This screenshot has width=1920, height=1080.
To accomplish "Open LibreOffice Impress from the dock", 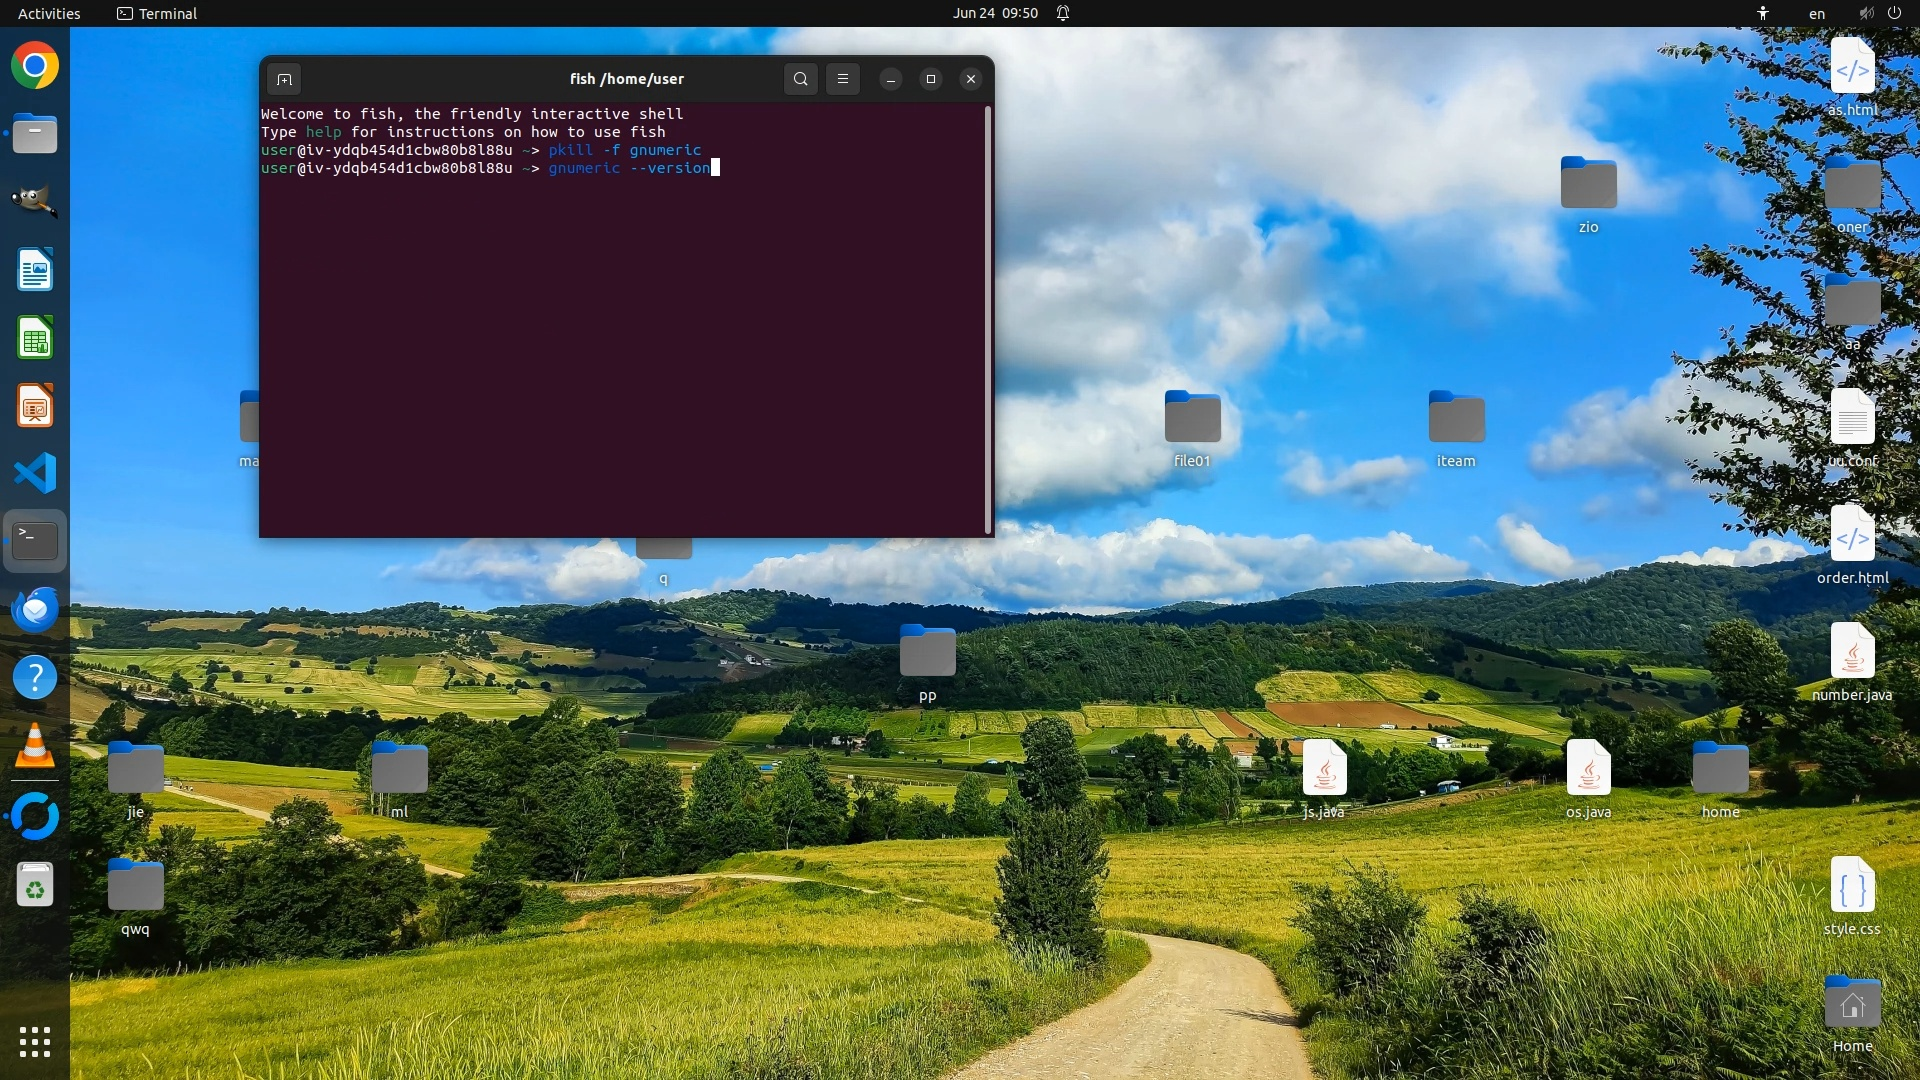I will click(x=35, y=406).
